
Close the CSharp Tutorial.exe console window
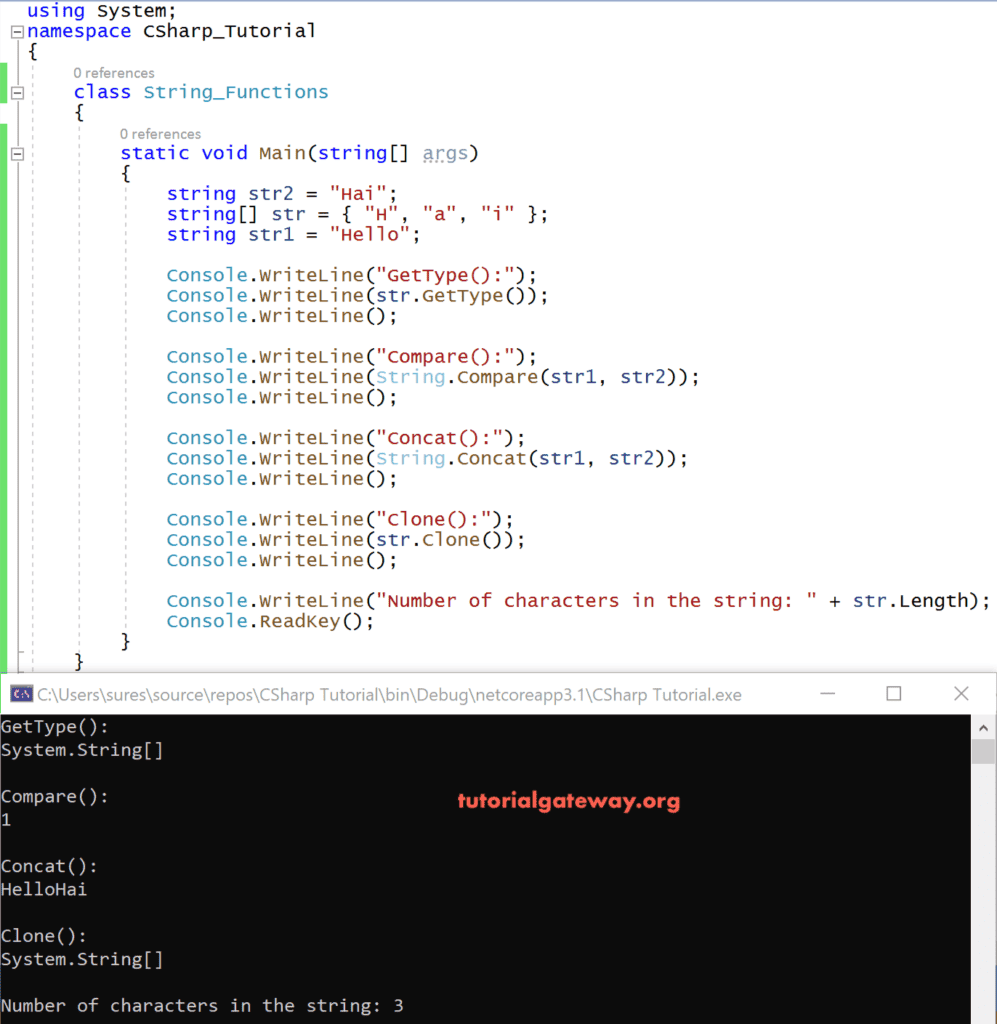point(961,694)
